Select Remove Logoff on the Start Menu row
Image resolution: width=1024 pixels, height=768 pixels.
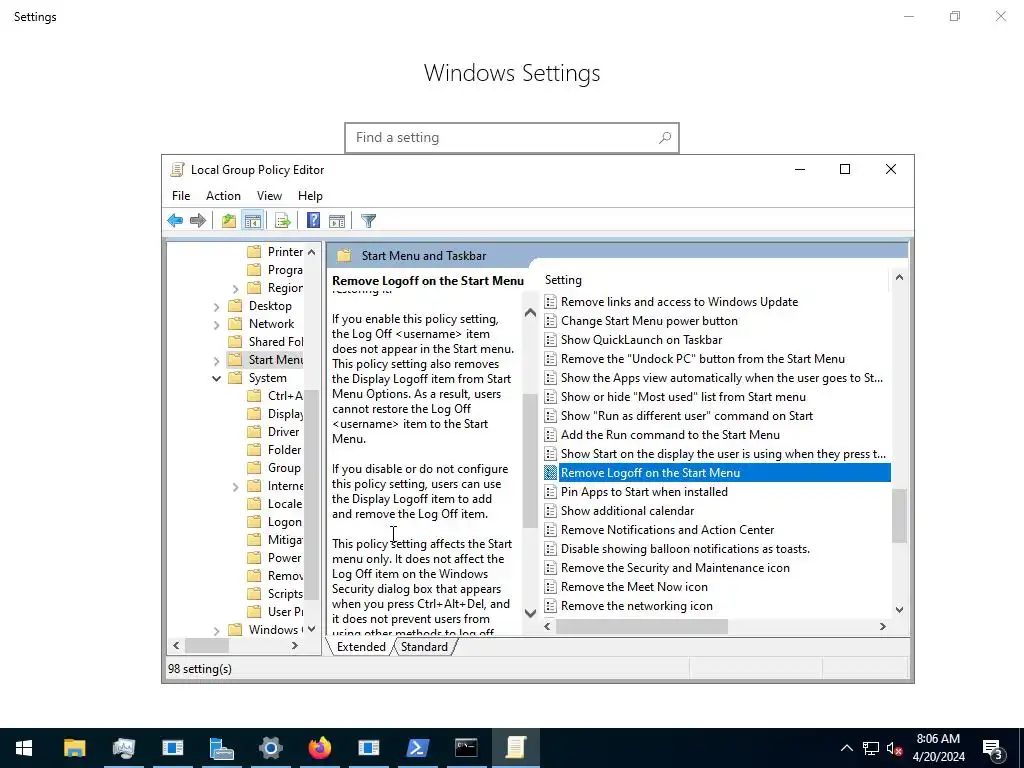[x=717, y=473]
